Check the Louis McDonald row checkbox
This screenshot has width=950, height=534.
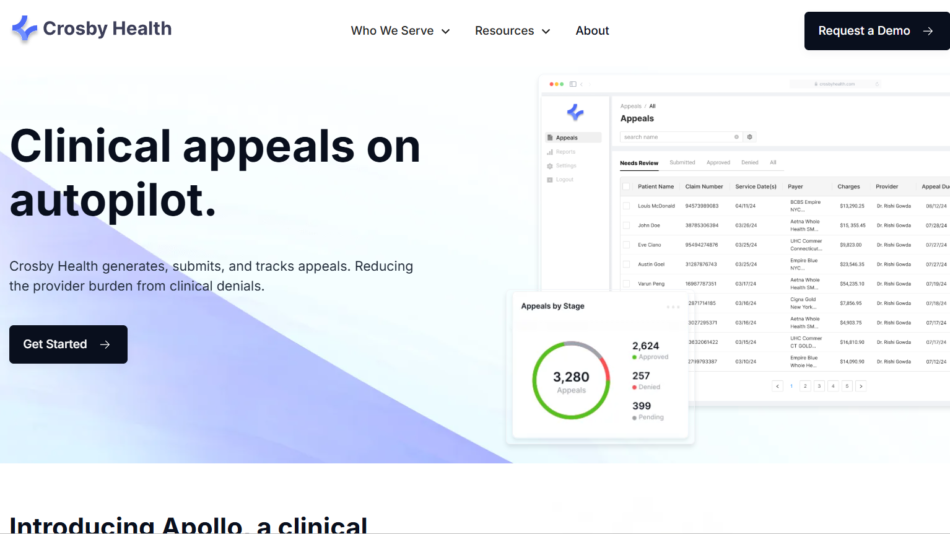[626, 206]
